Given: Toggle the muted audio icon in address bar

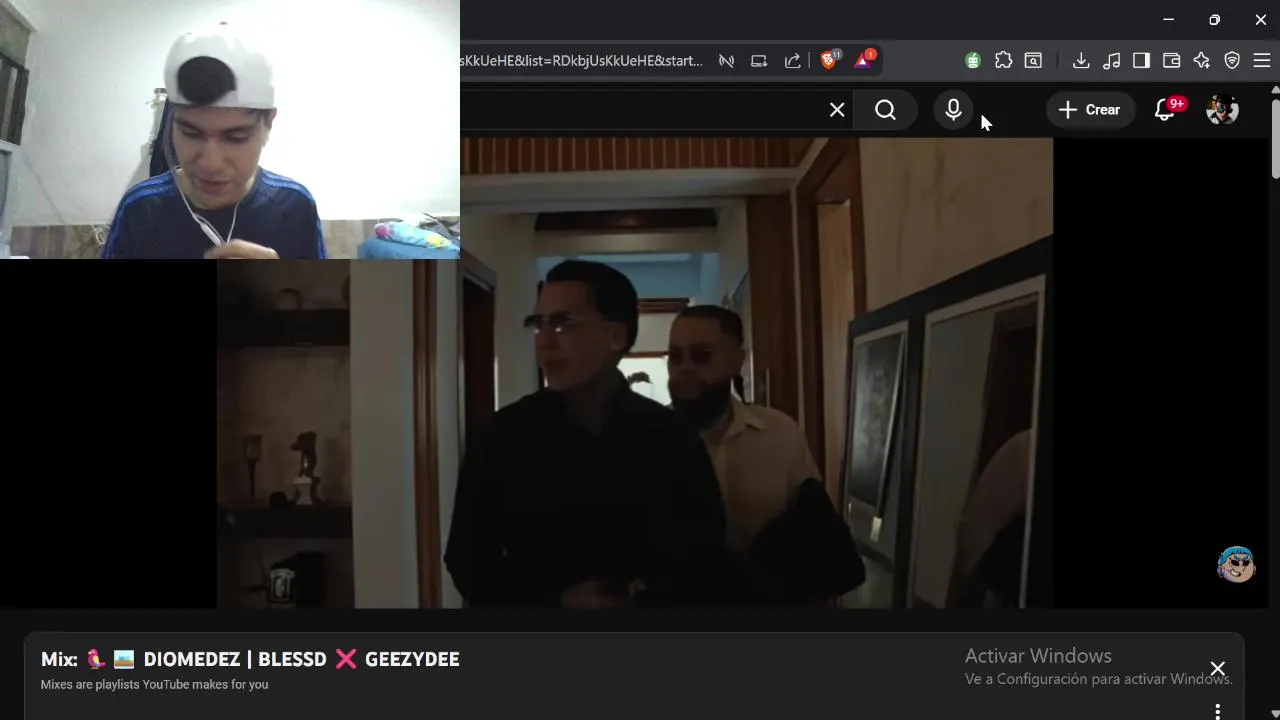Looking at the screenshot, I should (727, 61).
